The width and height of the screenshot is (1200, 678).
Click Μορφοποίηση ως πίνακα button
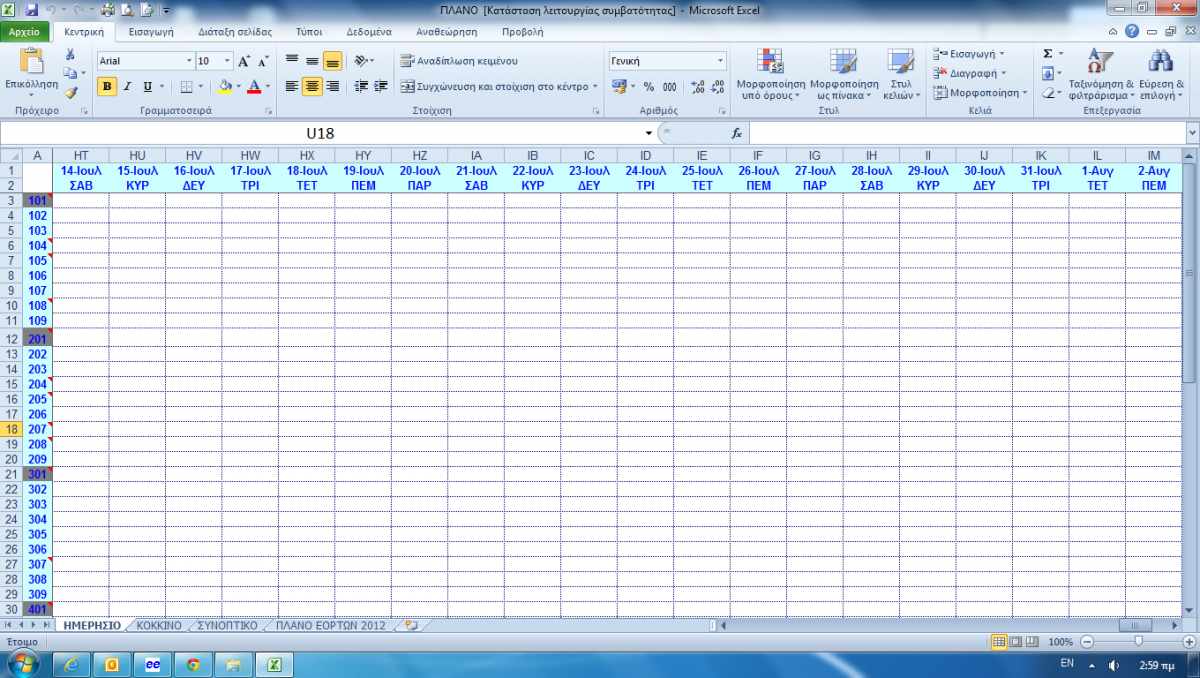[x=844, y=73]
